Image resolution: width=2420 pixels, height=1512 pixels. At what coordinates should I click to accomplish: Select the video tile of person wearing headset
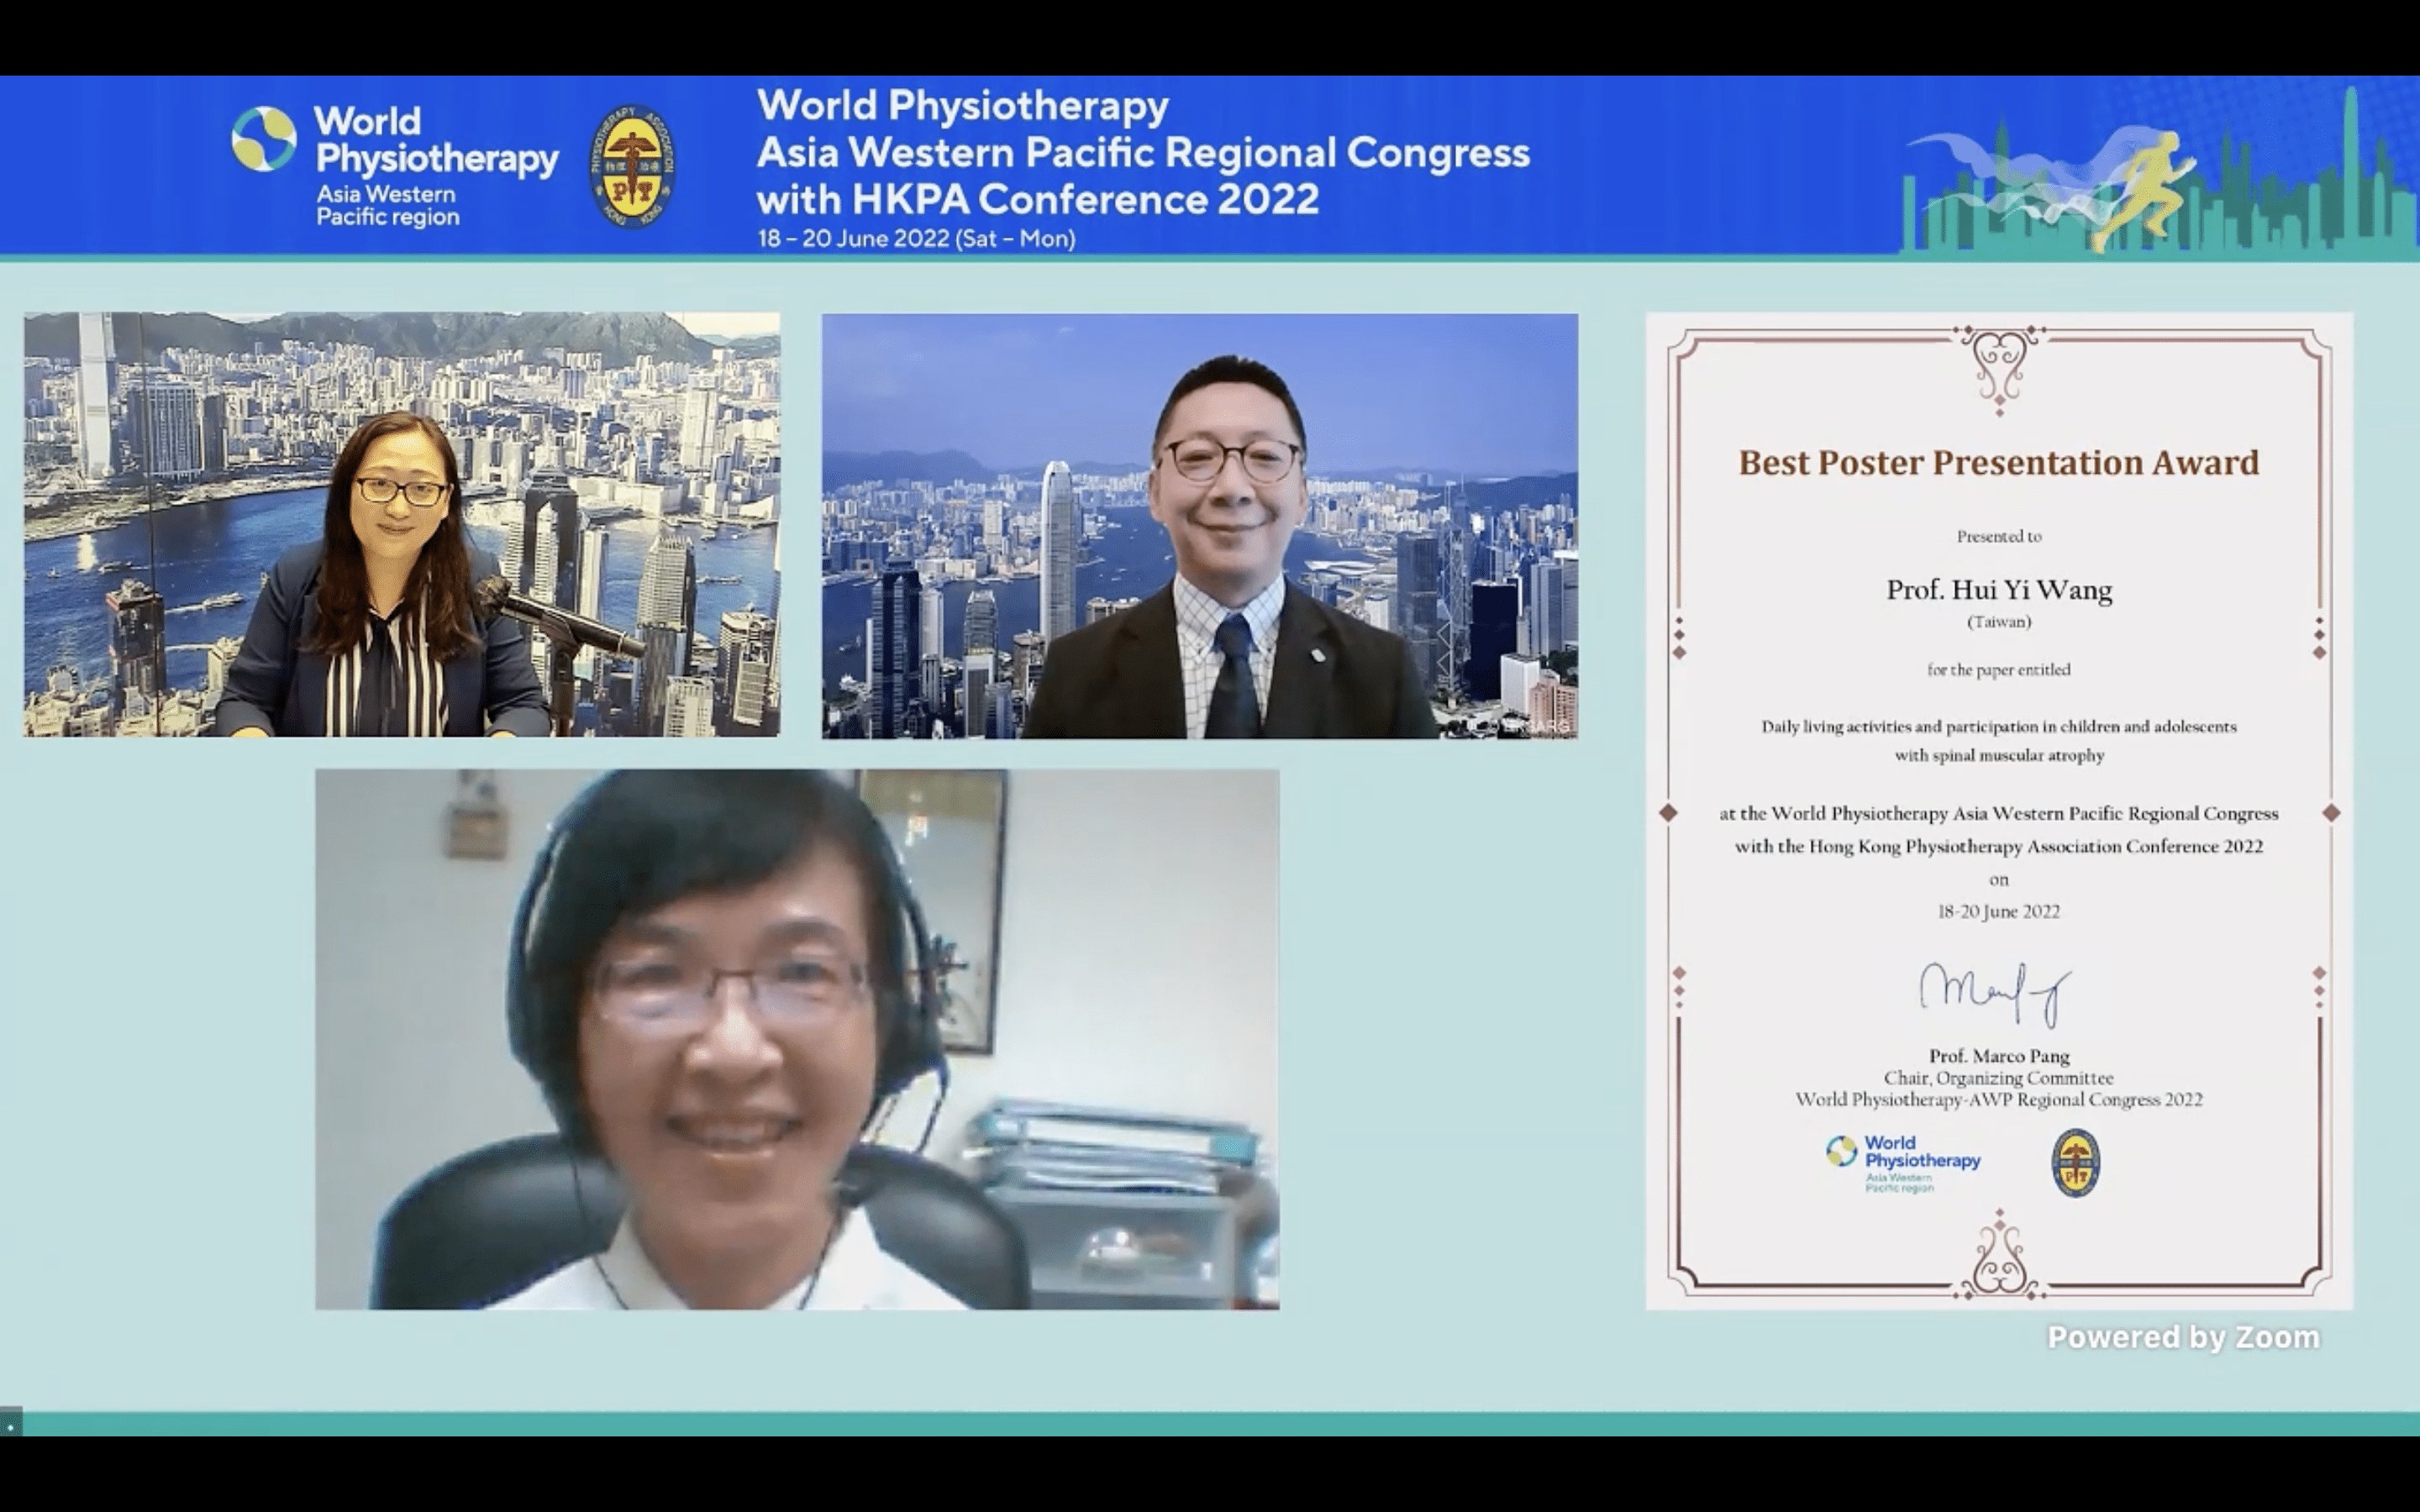click(x=797, y=1039)
